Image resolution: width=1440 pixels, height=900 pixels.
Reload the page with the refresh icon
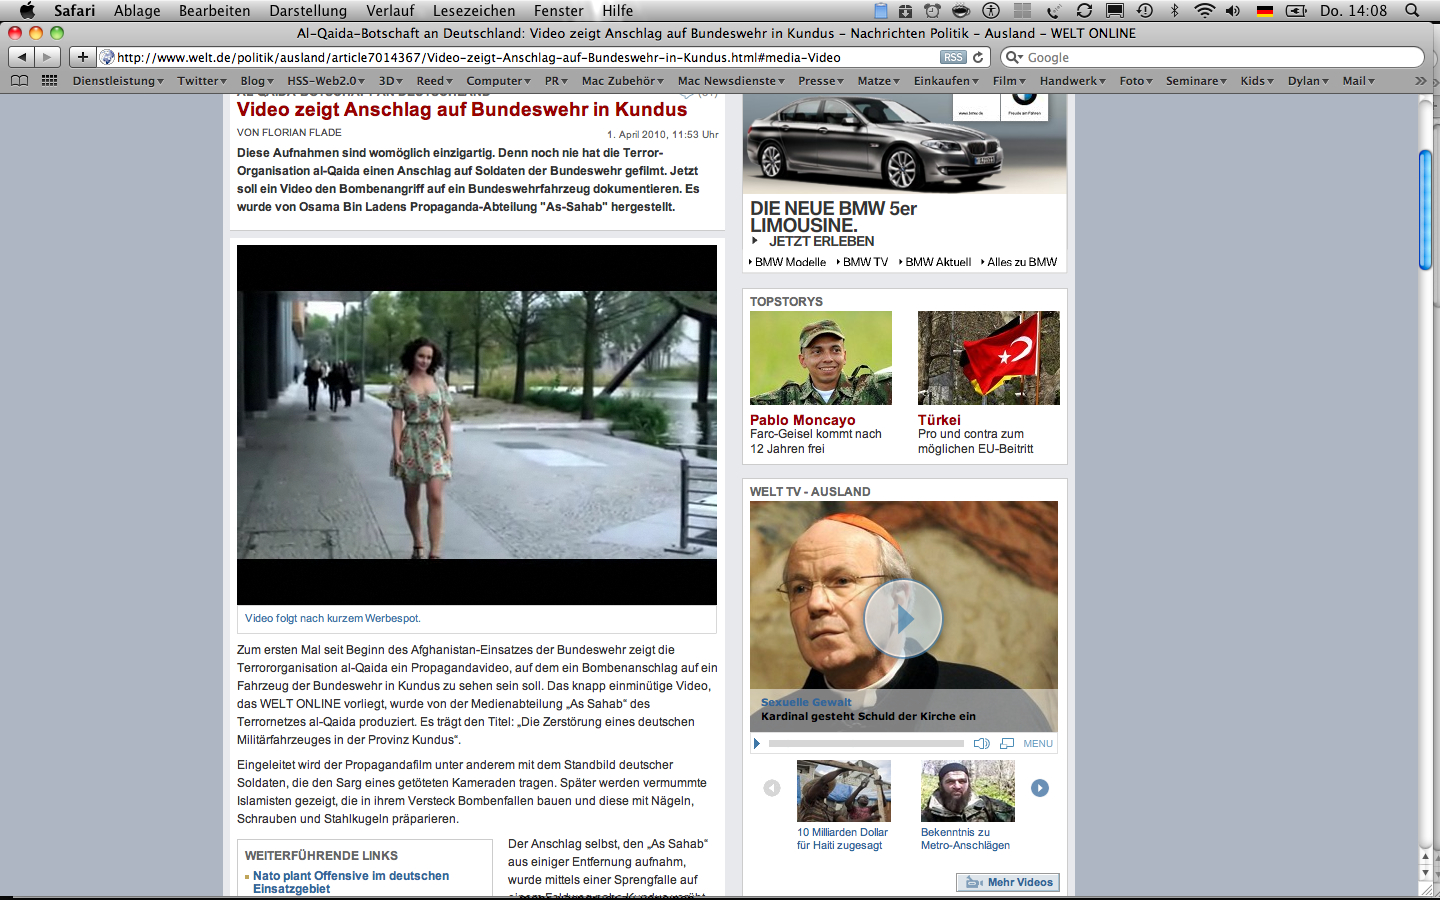[979, 57]
